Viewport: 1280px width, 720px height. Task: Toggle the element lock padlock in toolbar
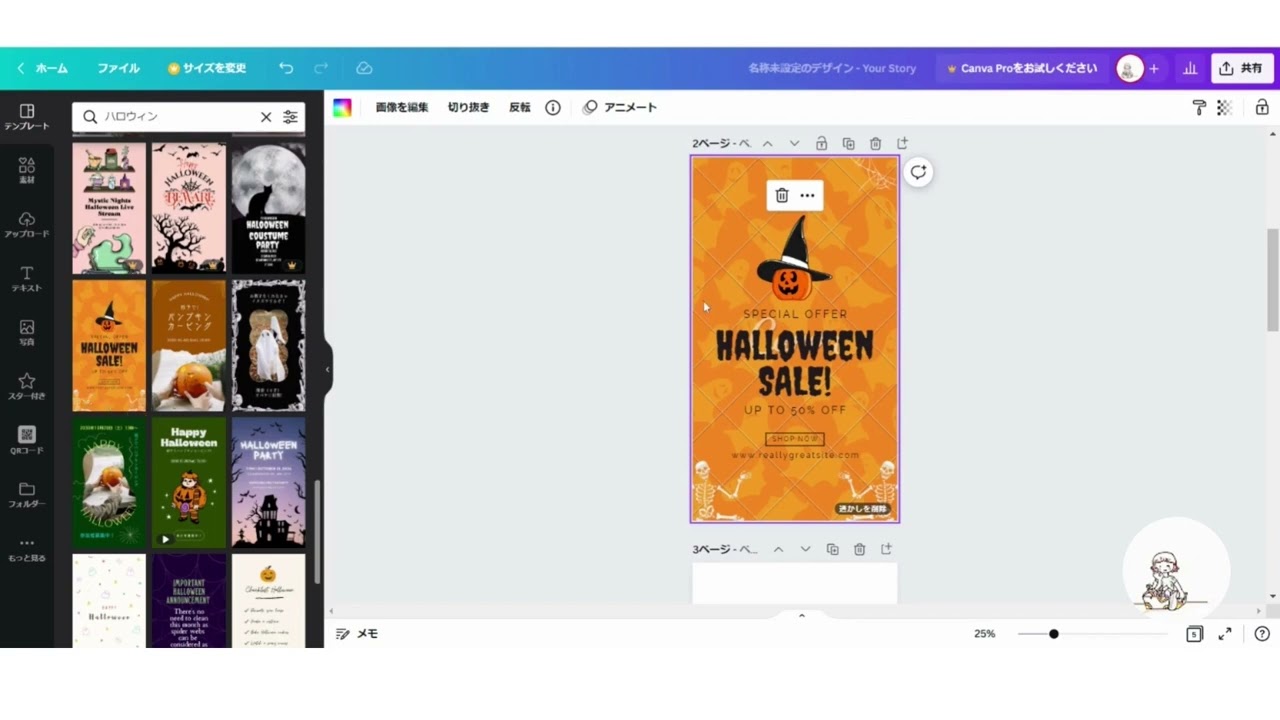click(1262, 107)
